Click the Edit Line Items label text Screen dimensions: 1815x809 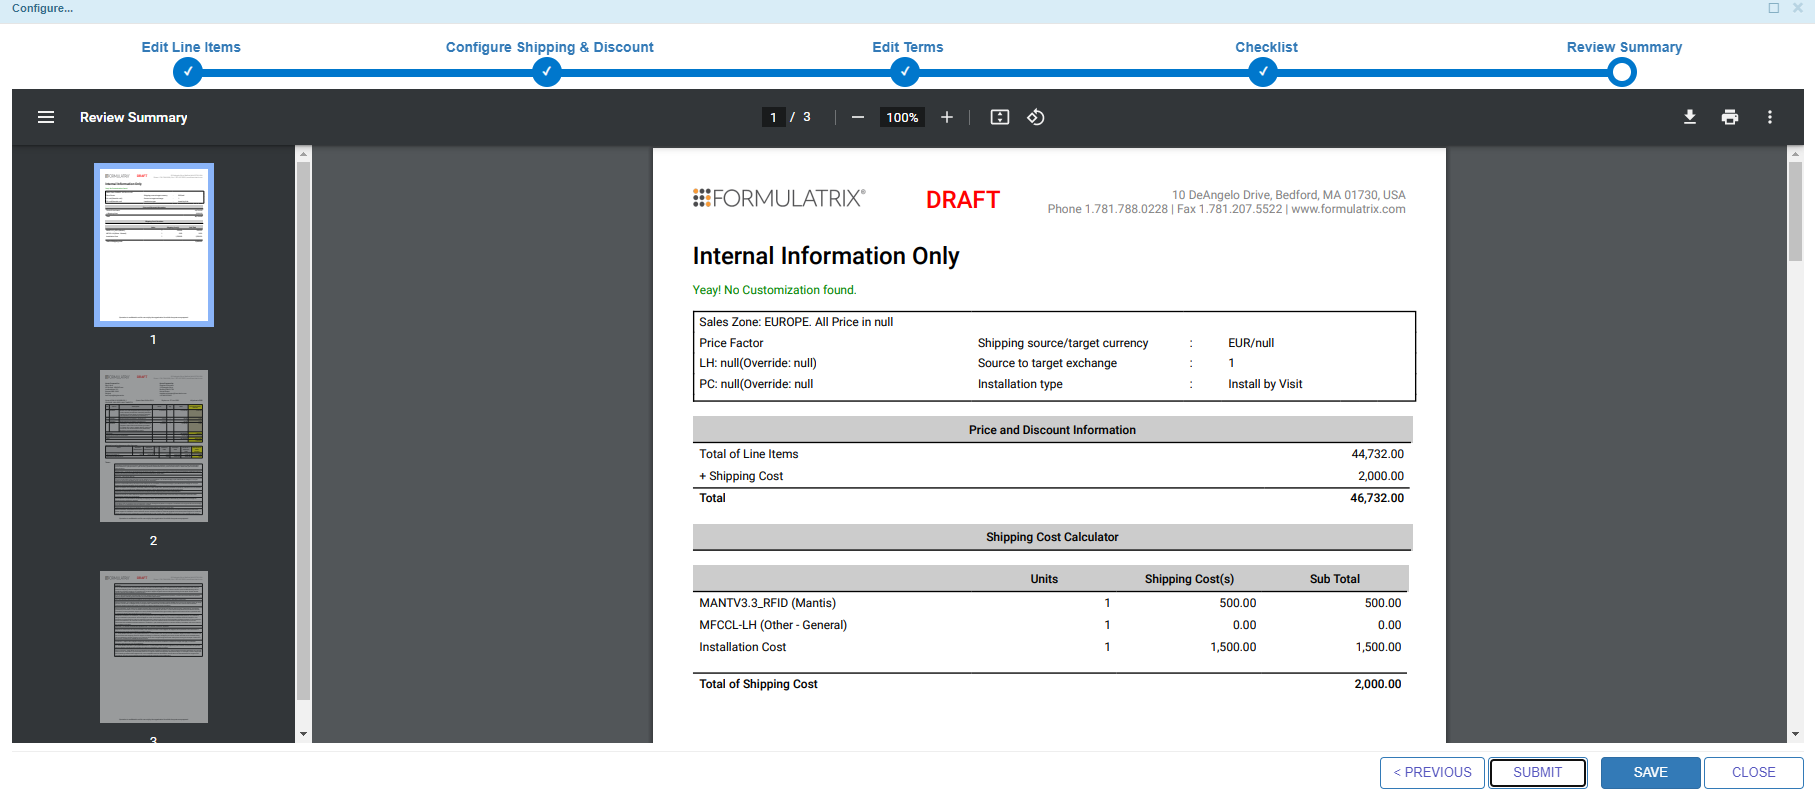191,47
